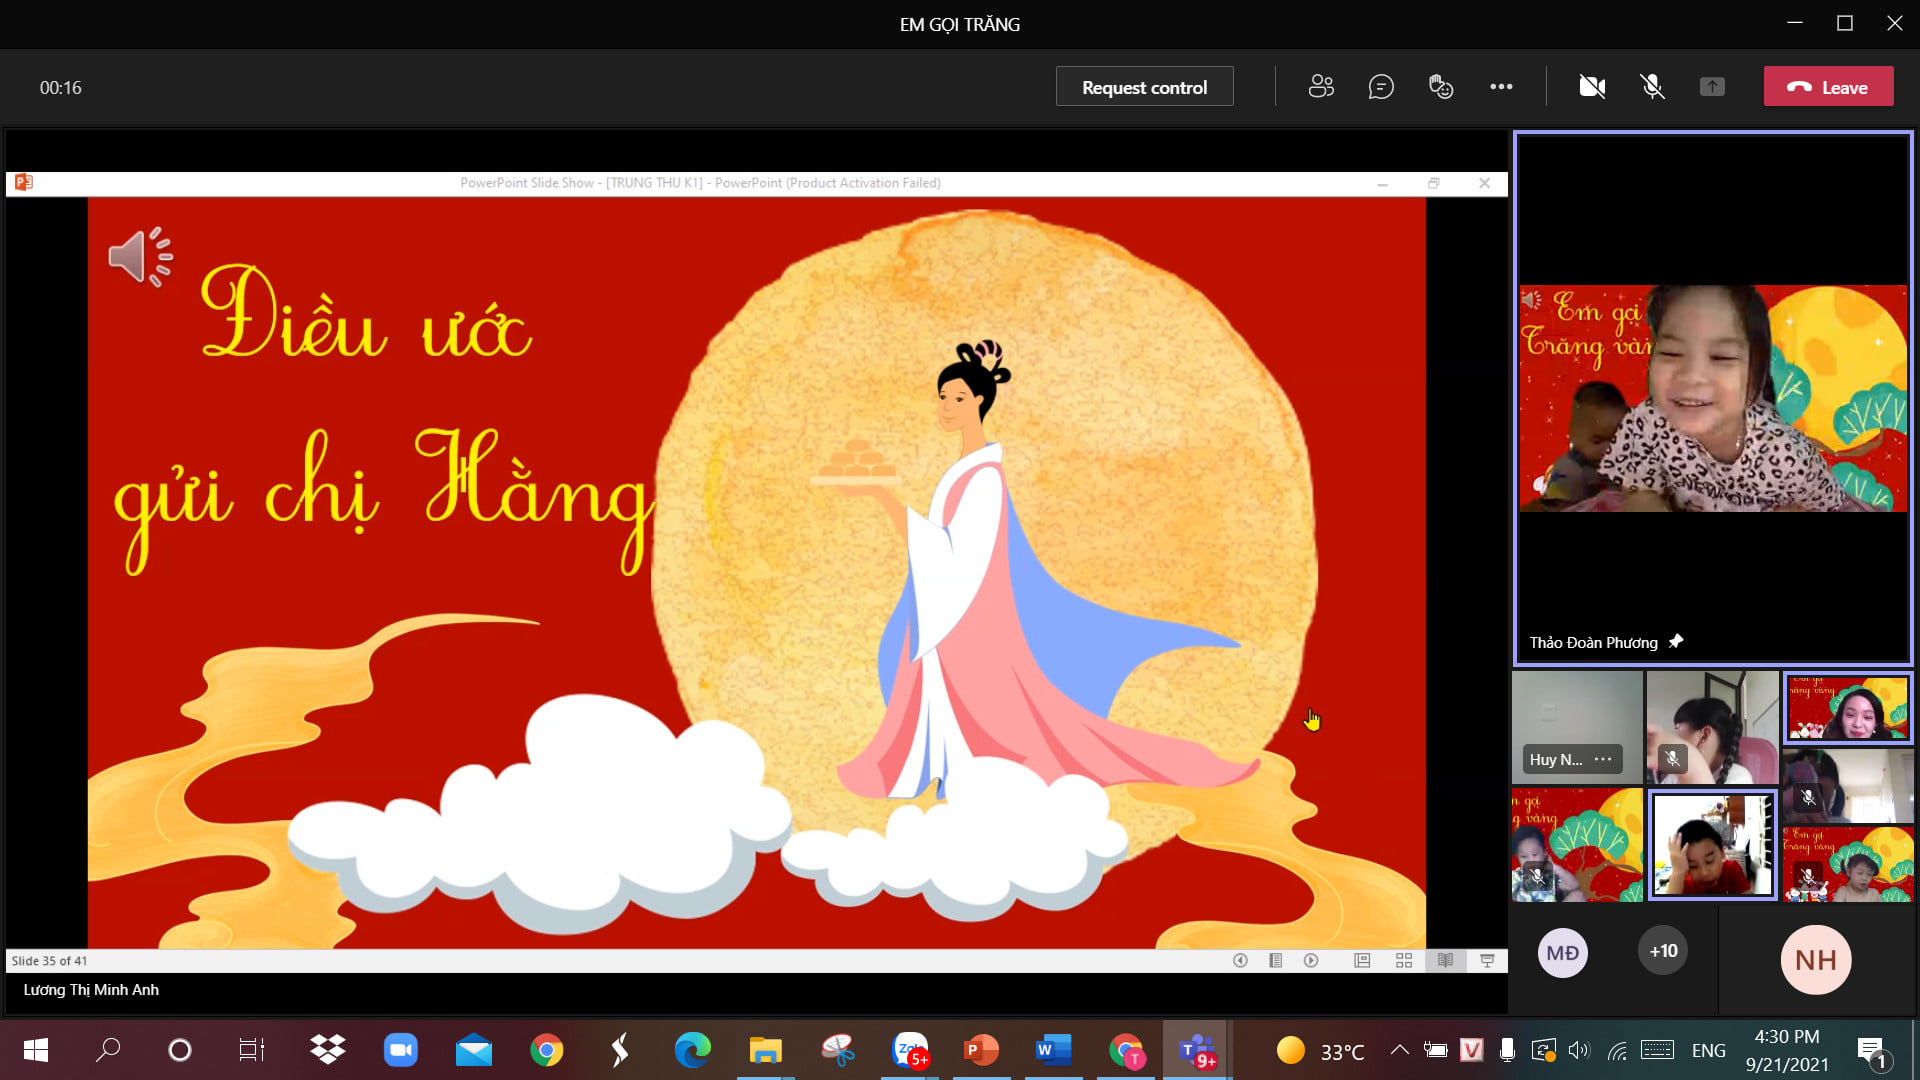Open PowerPoint from the taskbar
Viewport: 1920px width, 1080px height.
(981, 1050)
